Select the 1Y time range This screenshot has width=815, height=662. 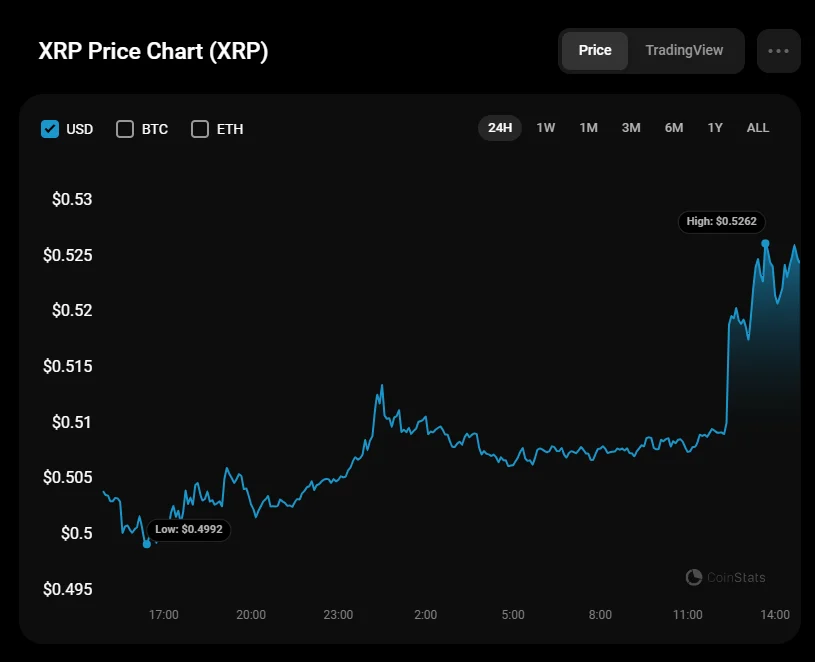715,128
